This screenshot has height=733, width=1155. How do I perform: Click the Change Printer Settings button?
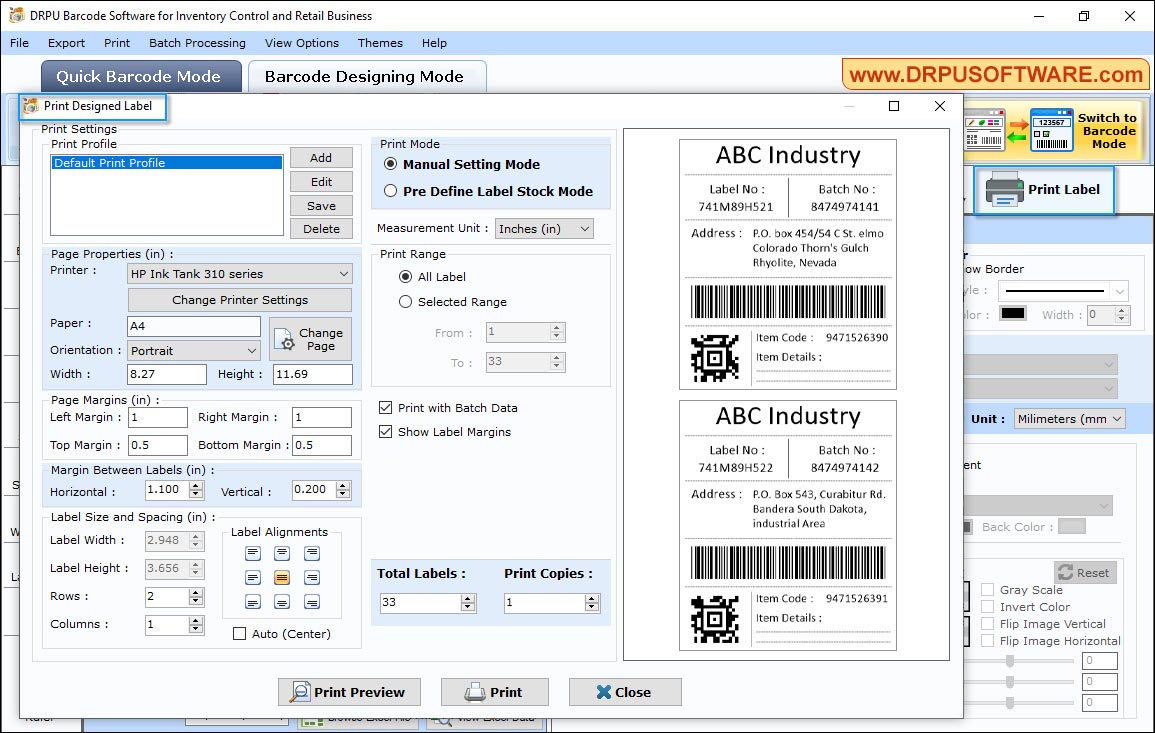(x=239, y=299)
